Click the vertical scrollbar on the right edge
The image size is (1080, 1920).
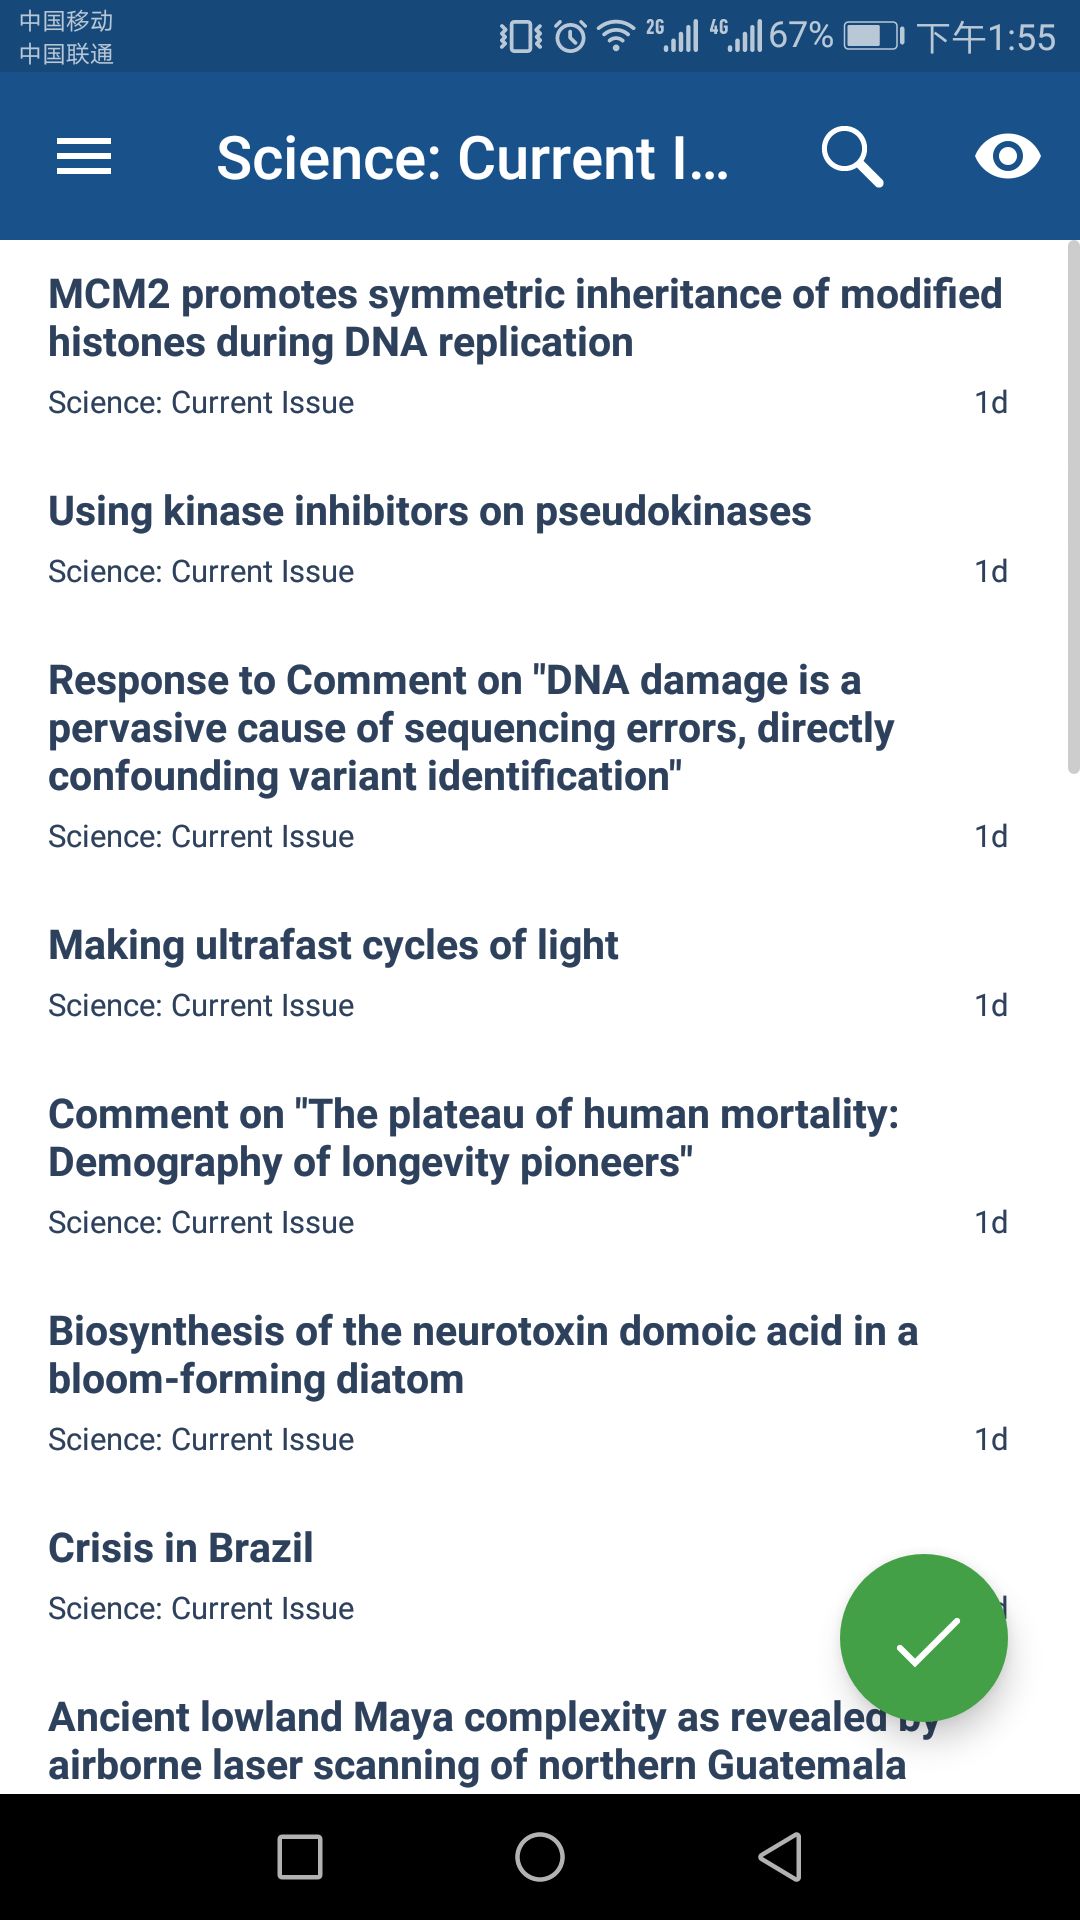click(x=1073, y=508)
